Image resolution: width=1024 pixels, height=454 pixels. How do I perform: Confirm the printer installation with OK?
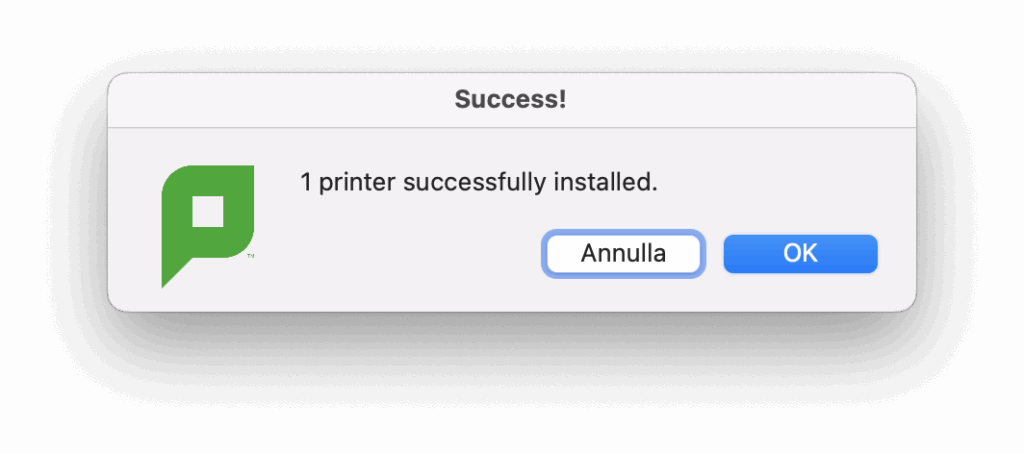point(800,253)
